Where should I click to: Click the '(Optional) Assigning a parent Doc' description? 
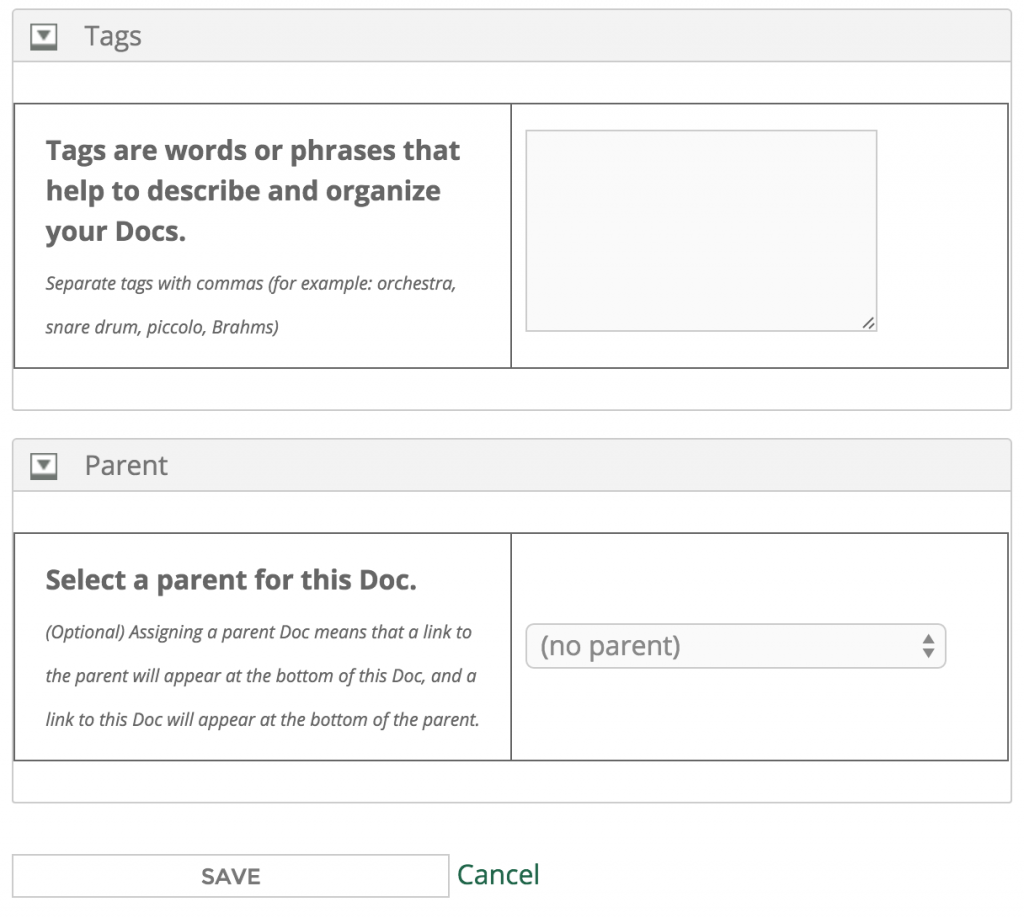[x=263, y=676]
